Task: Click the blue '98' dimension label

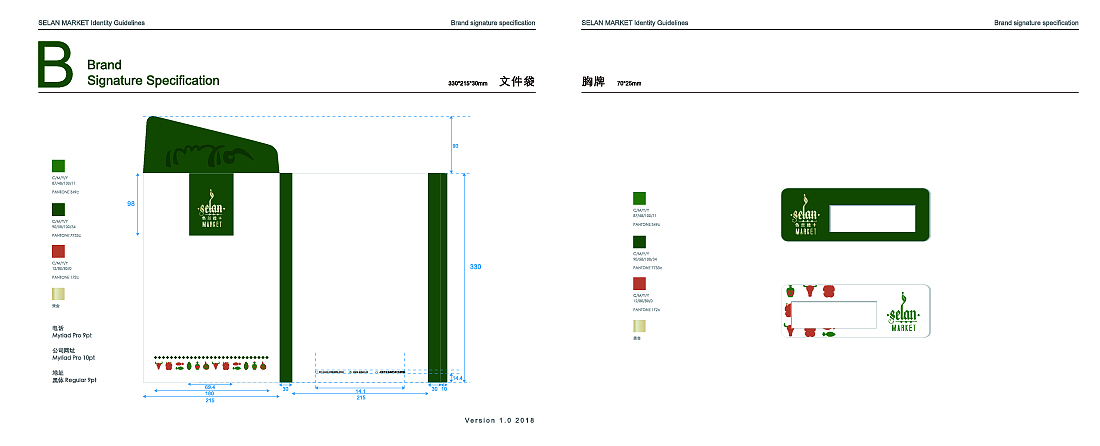Action: pos(130,203)
